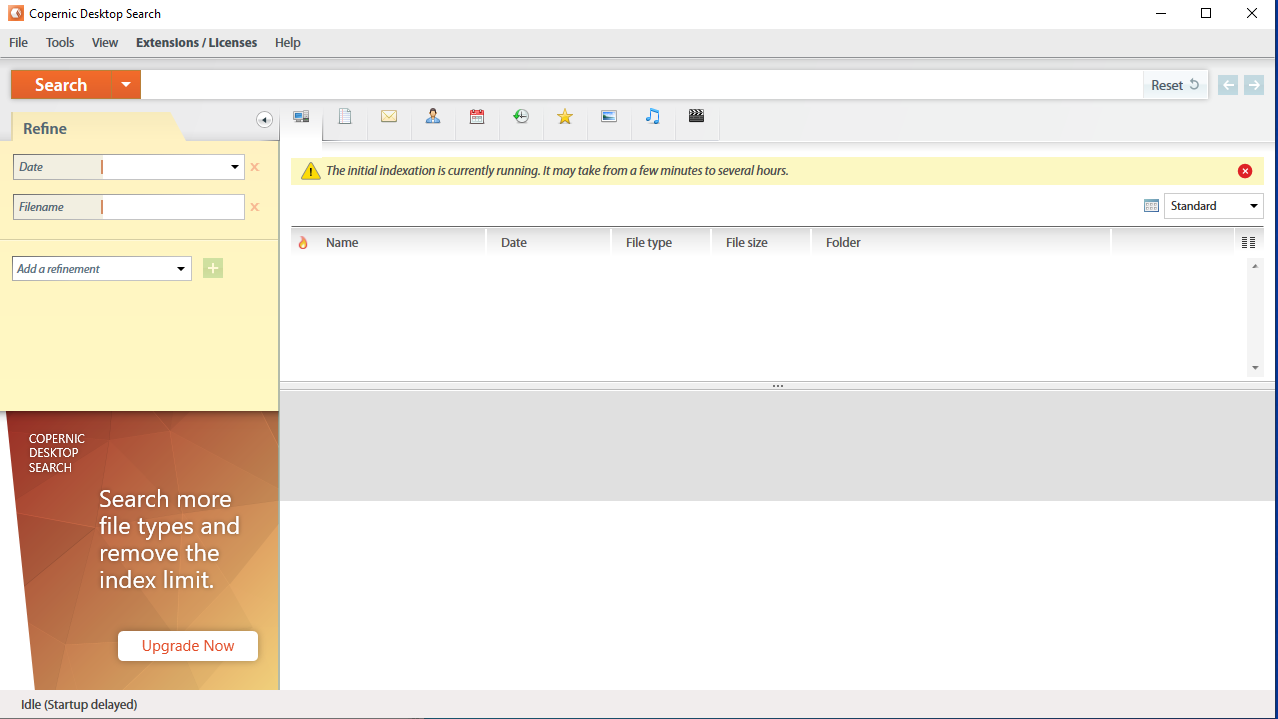The width and height of the screenshot is (1278, 719).
Task: Go back with the left arrow
Action: tap(1228, 85)
